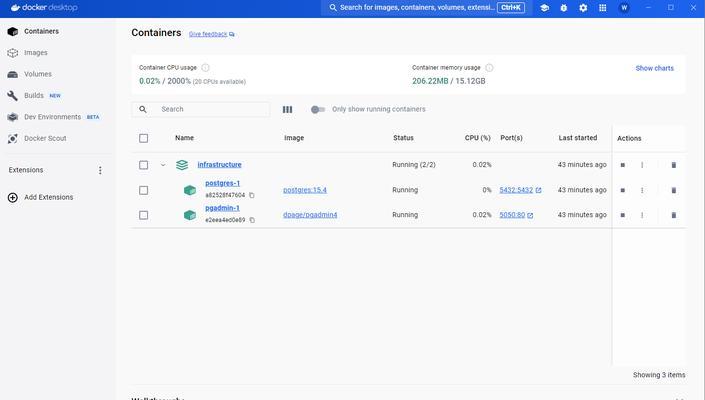Click info icon next to Container memory usage
This screenshot has width=705, height=400.
(489, 67)
